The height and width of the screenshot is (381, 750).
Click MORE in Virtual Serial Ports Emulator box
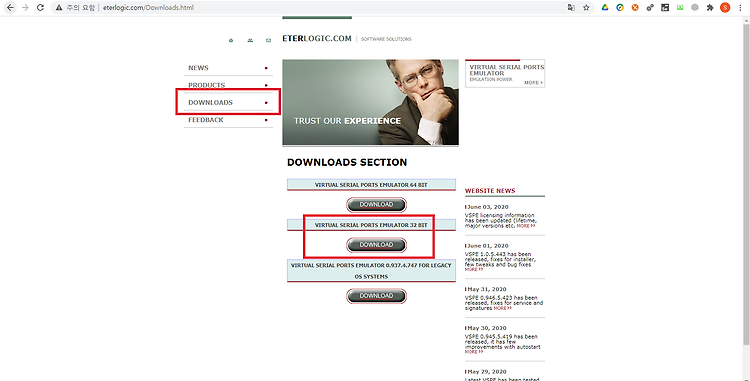point(533,83)
